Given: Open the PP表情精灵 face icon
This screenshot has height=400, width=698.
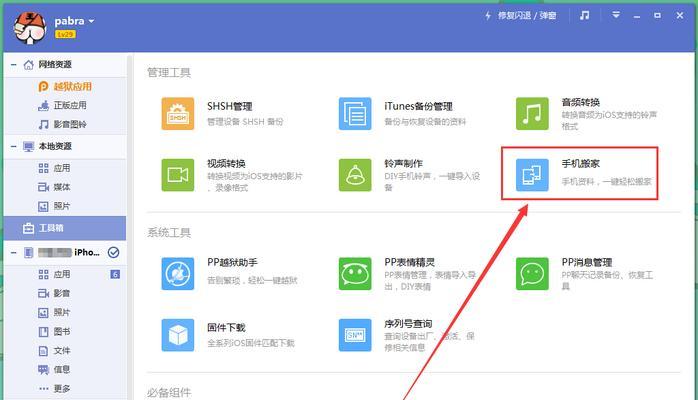Looking at the screenshot, I should [x=355, y=274].
